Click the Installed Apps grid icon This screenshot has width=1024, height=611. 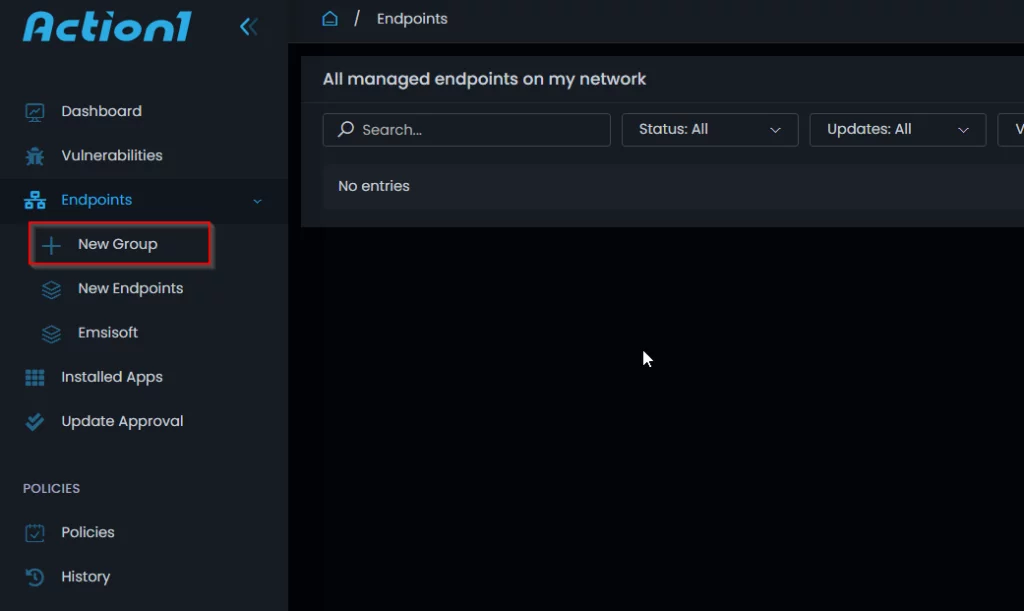click(x=35, y=378)
